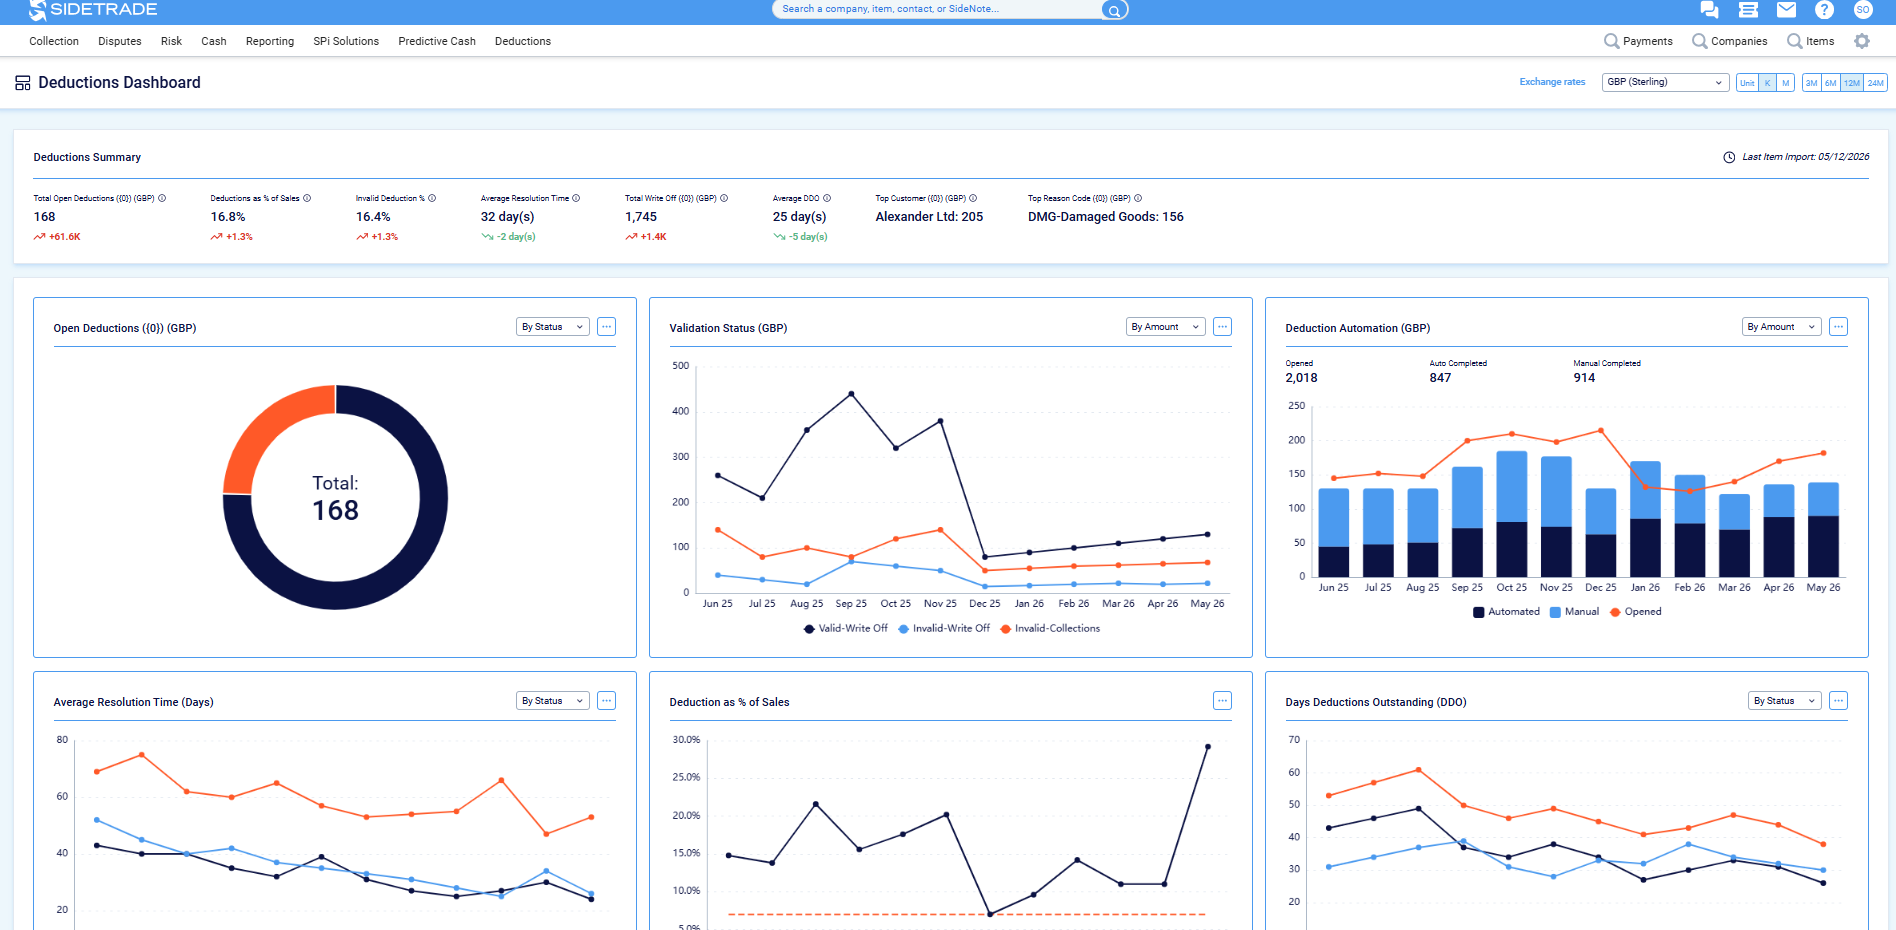
Task: Switch amount display to Unit
Action: pos(1747,83)
